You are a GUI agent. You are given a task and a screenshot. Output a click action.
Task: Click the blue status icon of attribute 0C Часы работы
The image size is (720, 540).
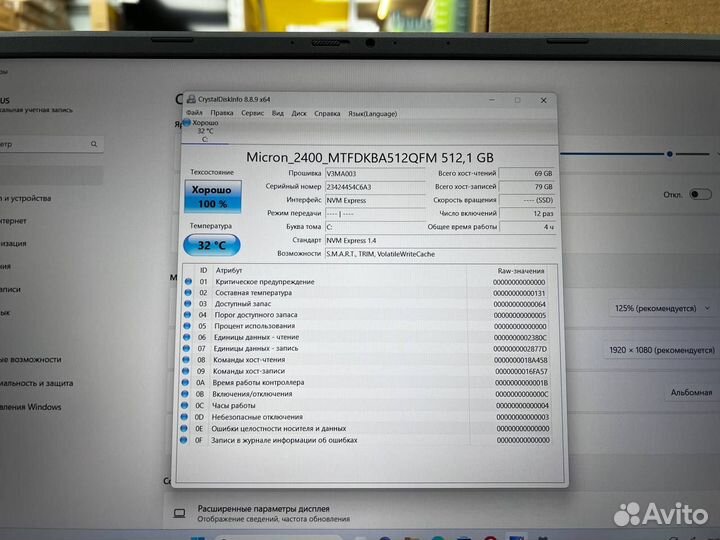187,405
